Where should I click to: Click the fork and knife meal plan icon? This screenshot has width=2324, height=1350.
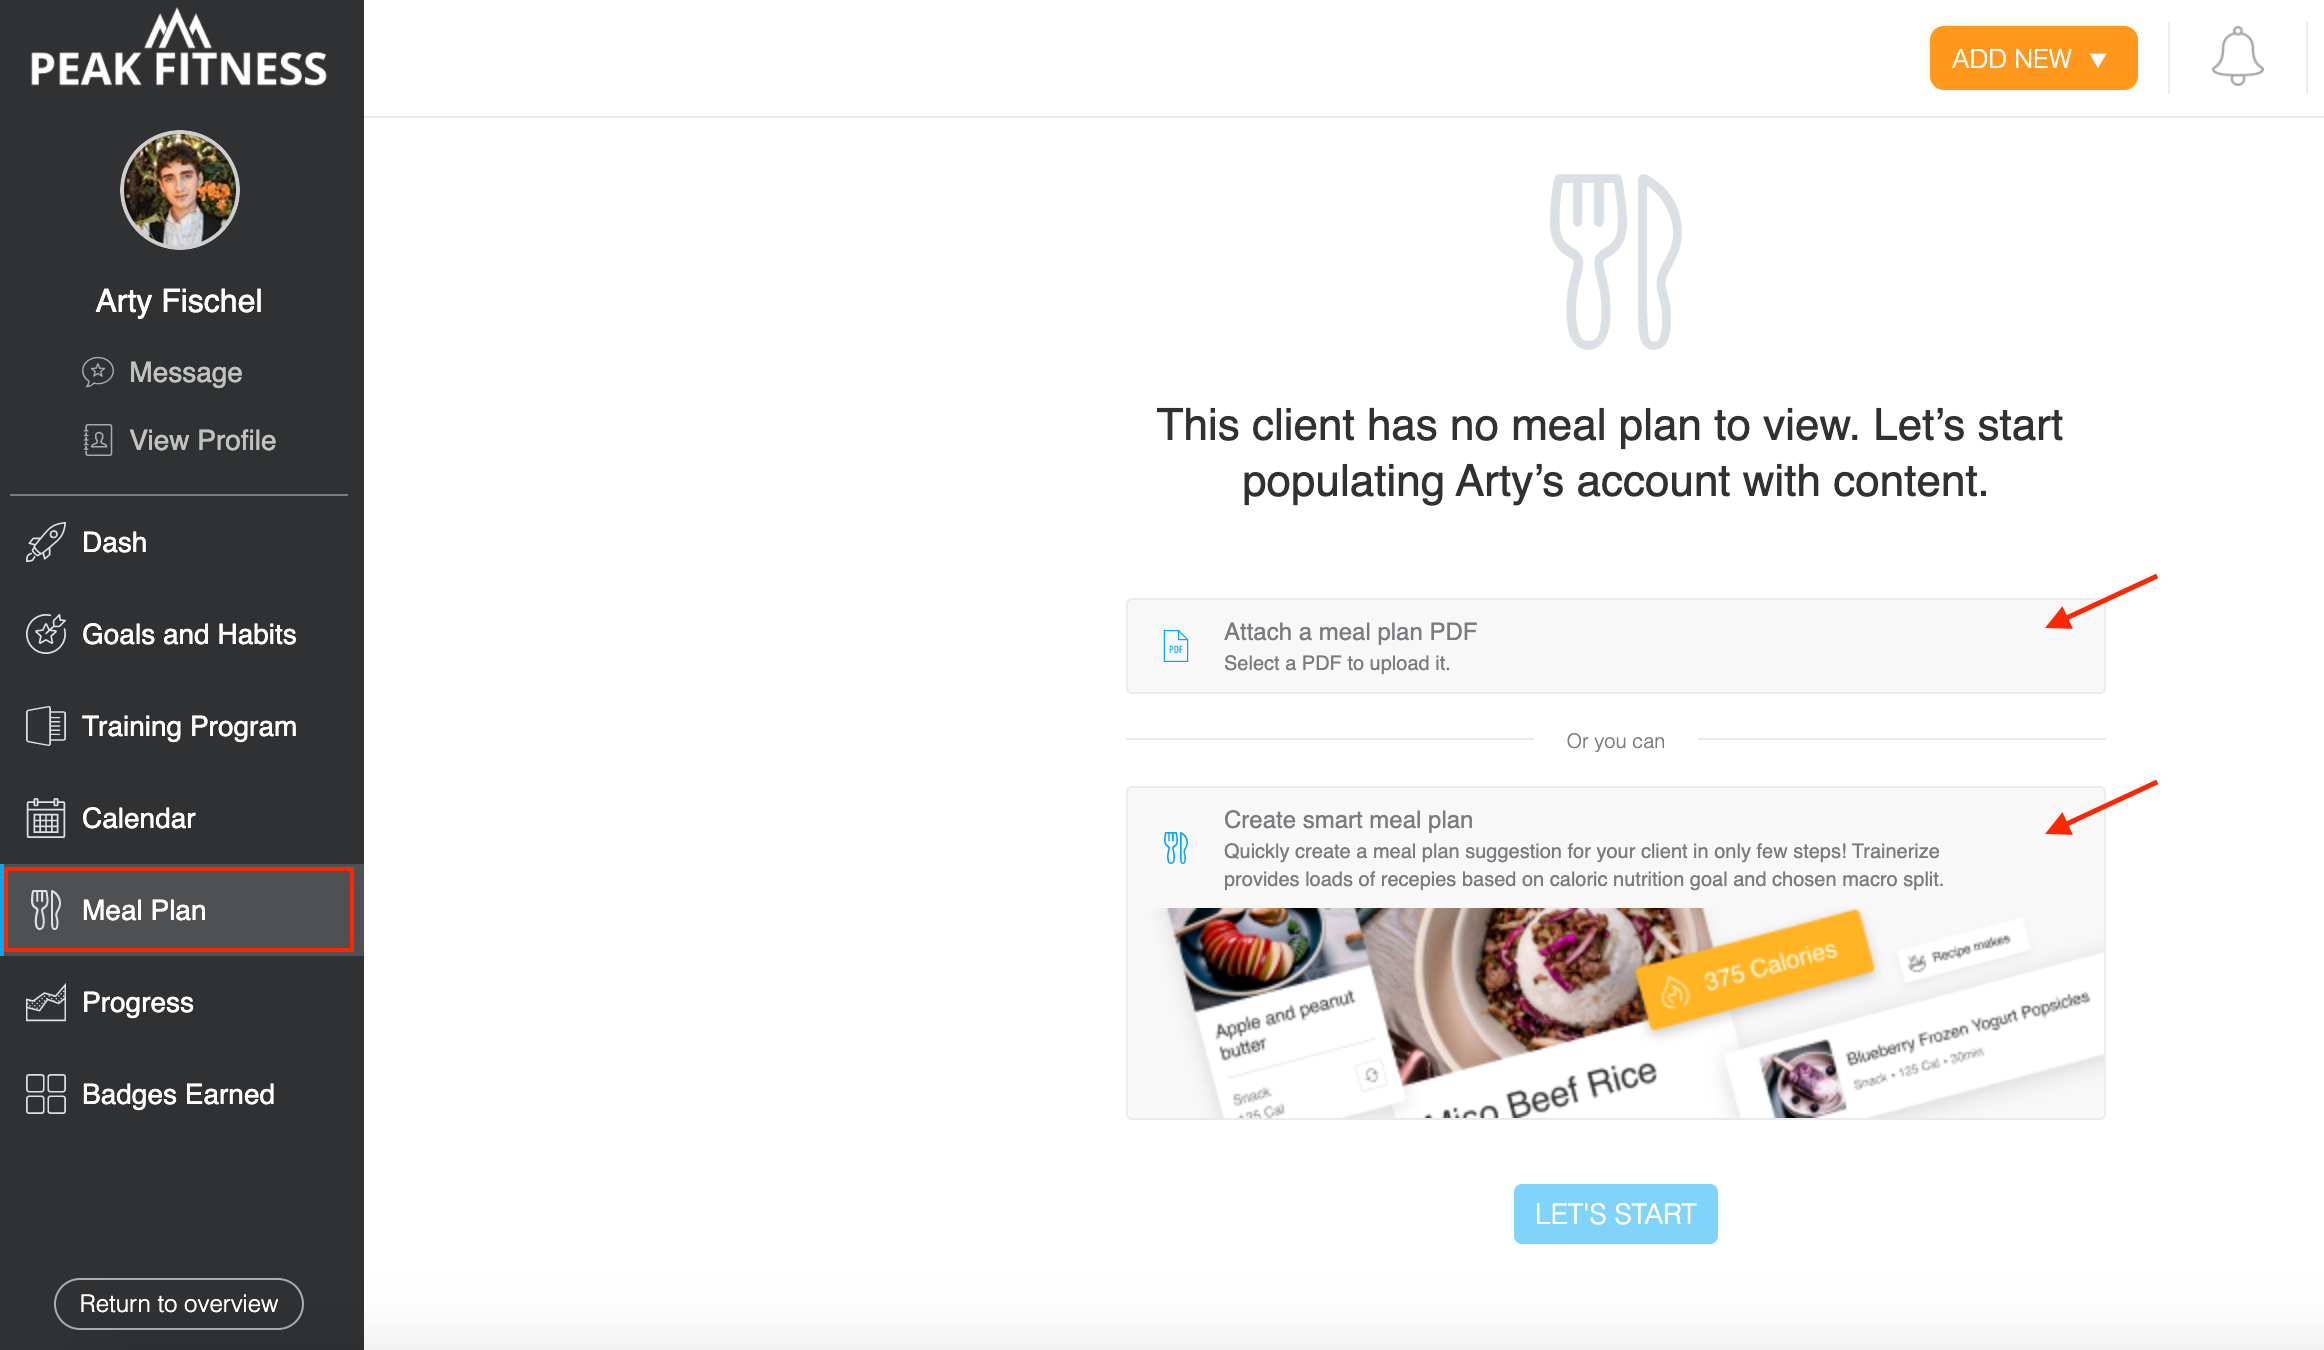click(42, 910)
